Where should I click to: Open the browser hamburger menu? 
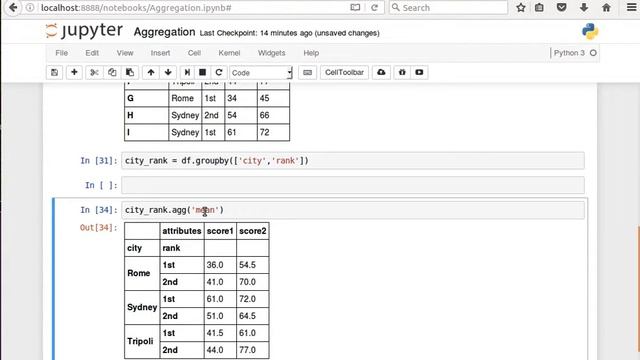[x=631, y=7]
